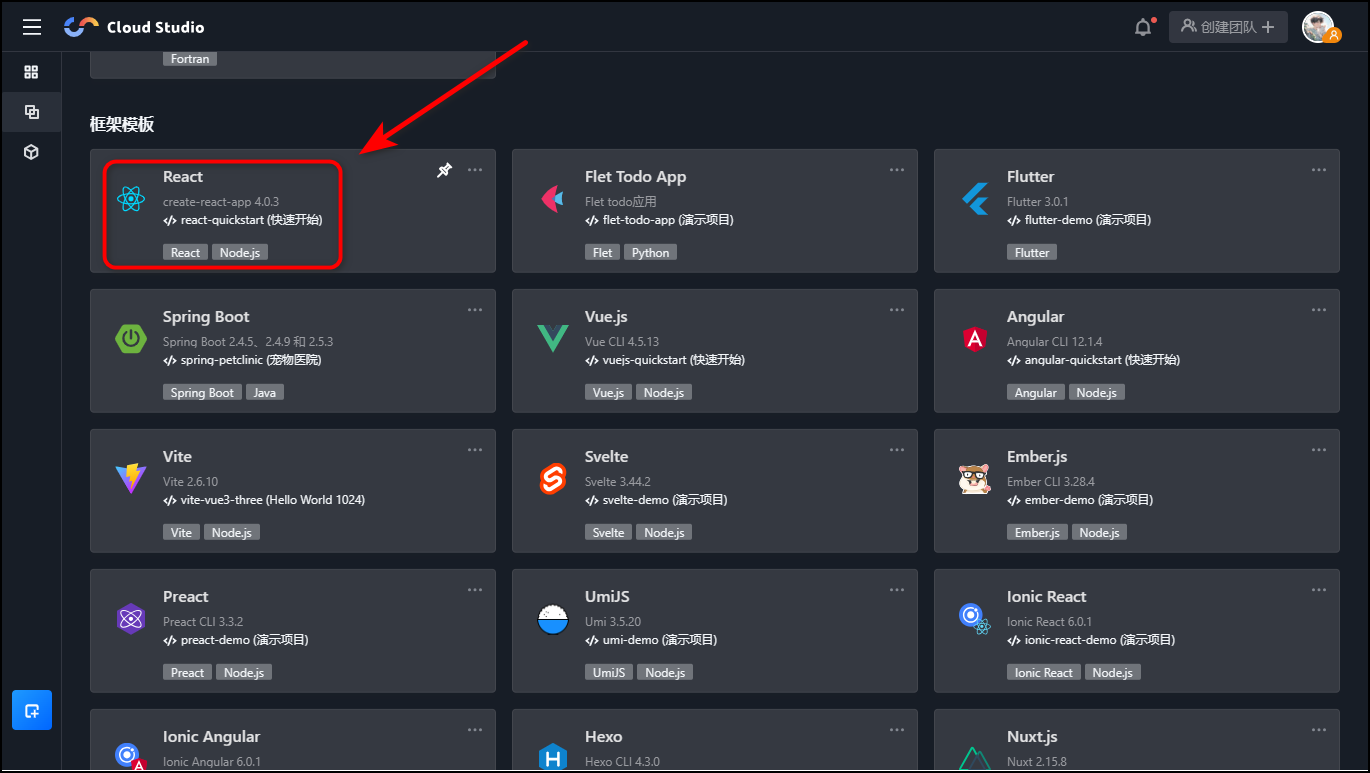Open the vuejs-quickstart repository link
1370x773 pixels.
point(665,360)
